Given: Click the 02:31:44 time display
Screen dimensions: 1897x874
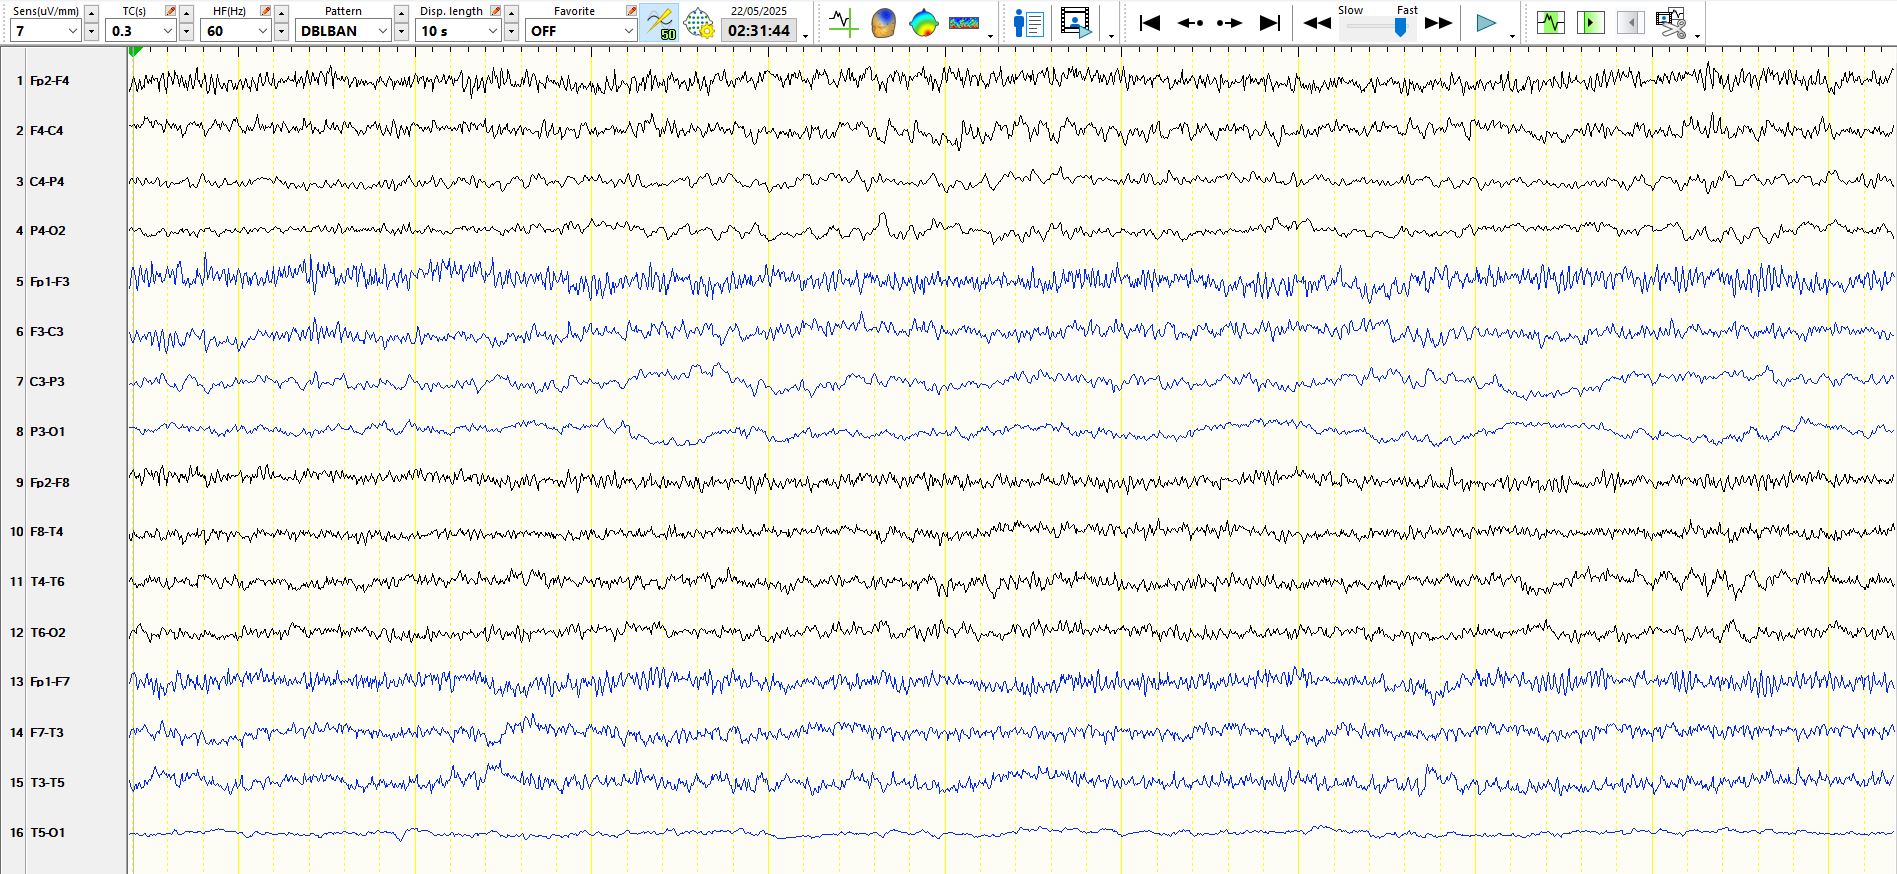Looking at the screenshot, I should pos(759,31).
